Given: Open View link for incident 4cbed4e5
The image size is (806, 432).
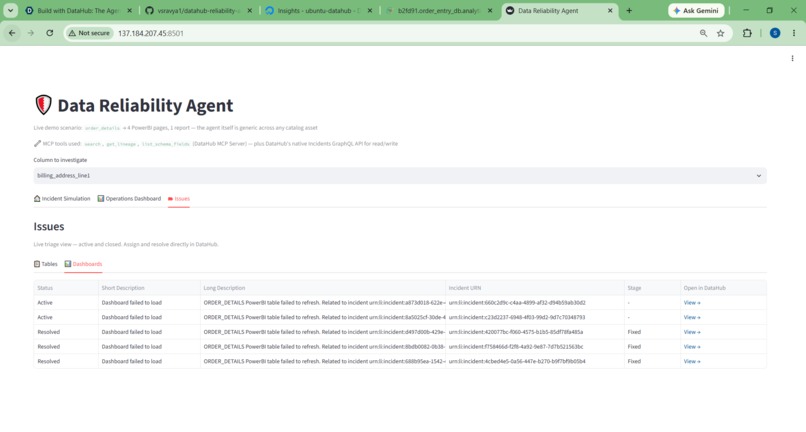Looking at the screenshot, I should pos(692,361).
